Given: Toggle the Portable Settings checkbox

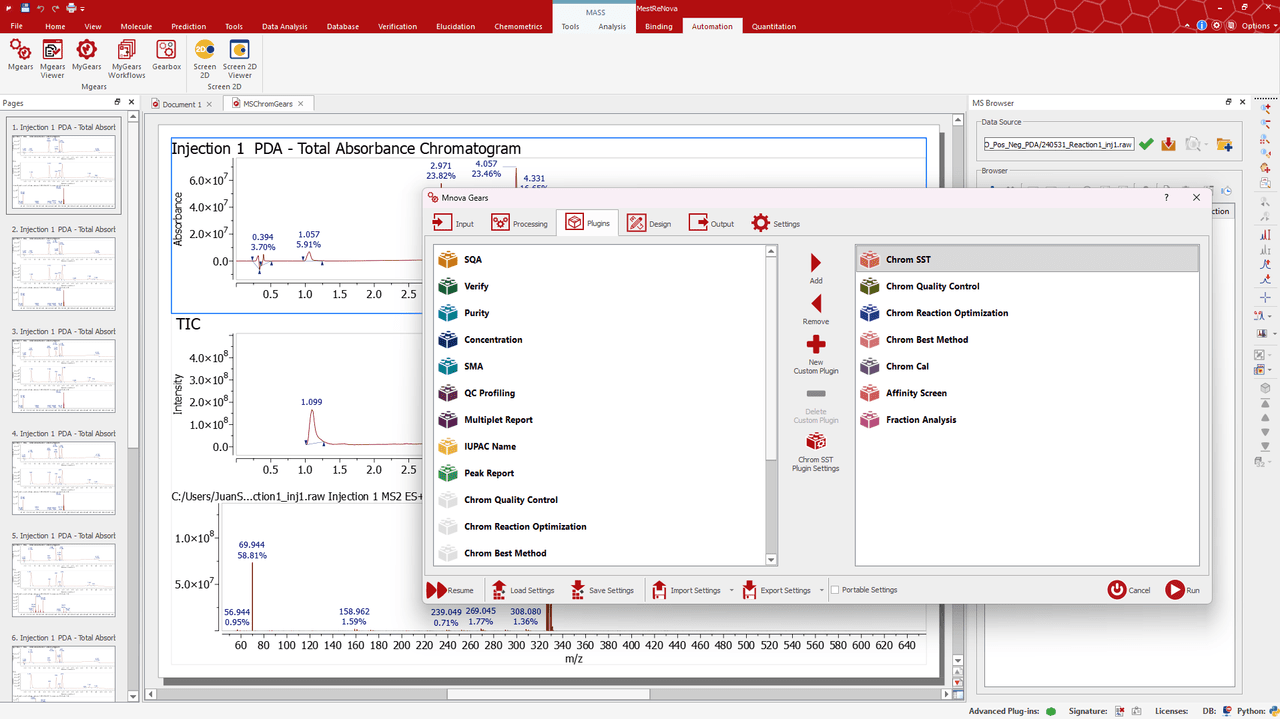Looking at the screenshot, I should (835, 590).
